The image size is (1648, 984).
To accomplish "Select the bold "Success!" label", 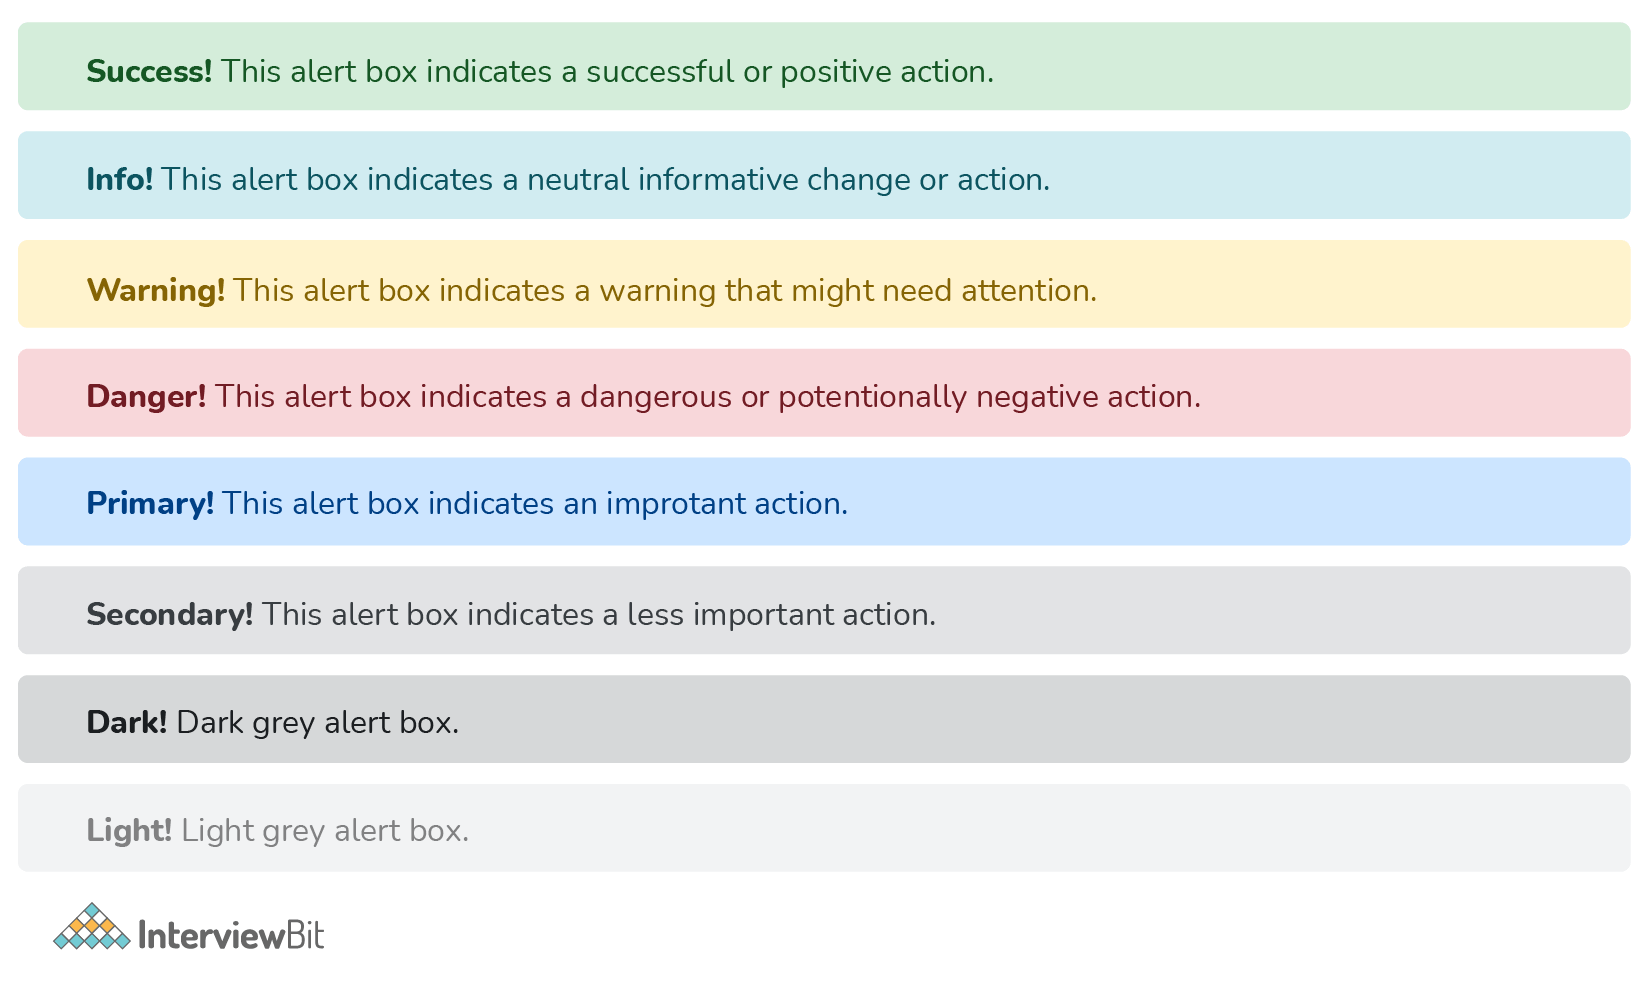I will pos(149,72).
